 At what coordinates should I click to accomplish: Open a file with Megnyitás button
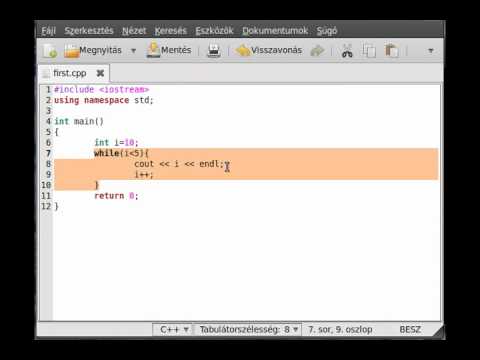coord(93,51)
